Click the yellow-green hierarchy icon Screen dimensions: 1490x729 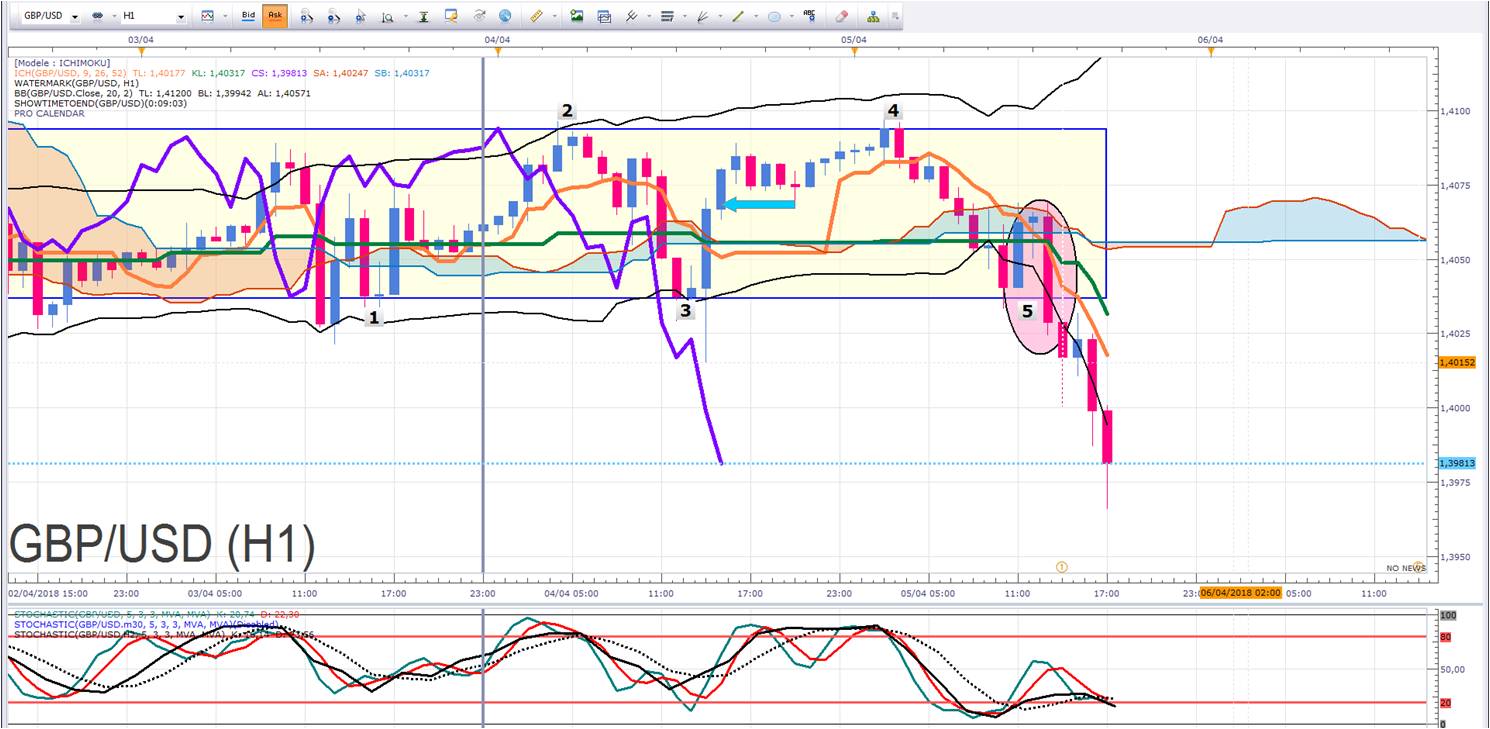click(873, 17)
